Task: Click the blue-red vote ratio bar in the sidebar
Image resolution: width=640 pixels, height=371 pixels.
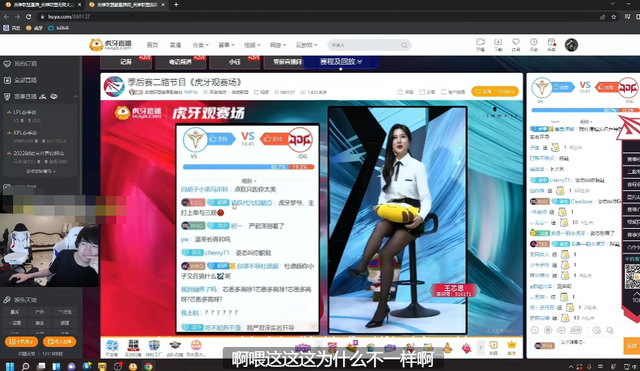Action: [585, 110]
